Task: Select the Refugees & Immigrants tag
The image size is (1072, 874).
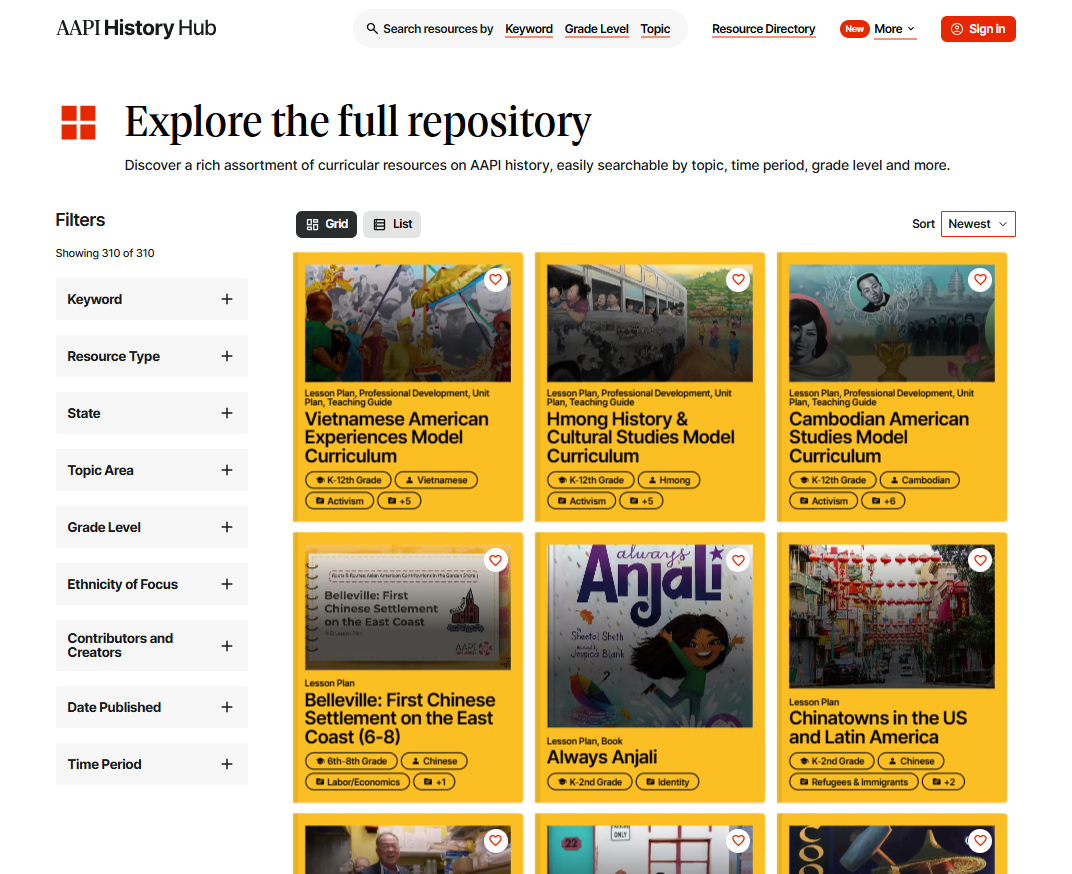Action: tap(854, 782)
